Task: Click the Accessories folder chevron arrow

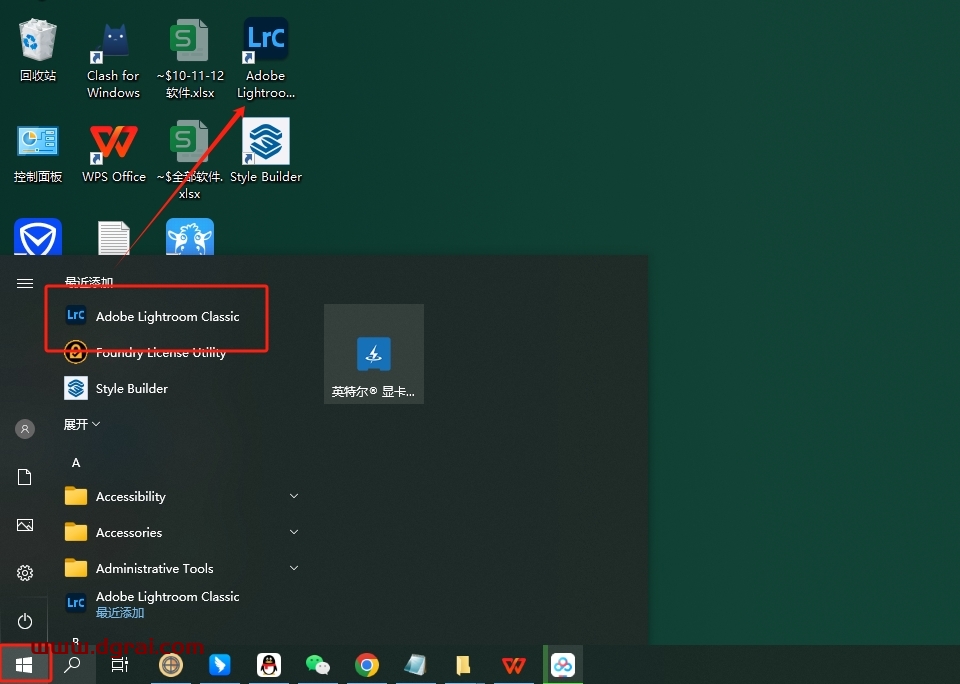Action: click(x=294, y=532)
